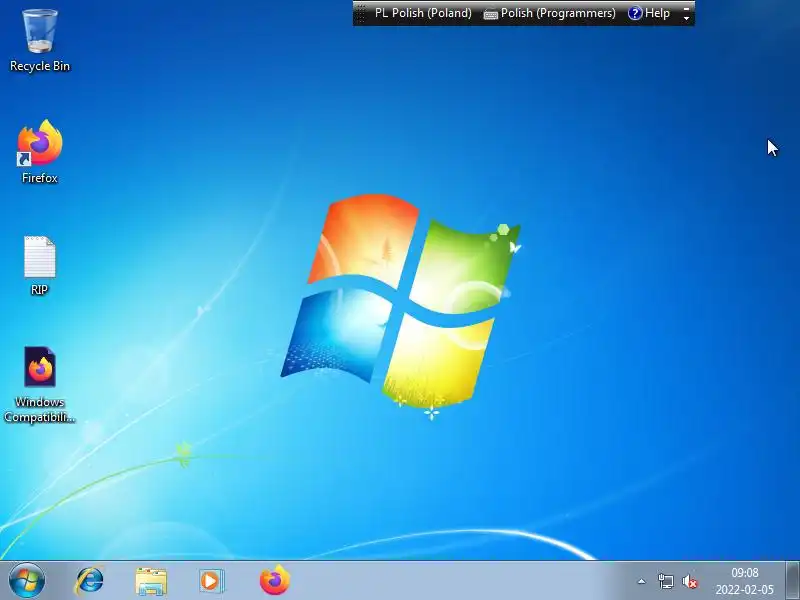Viewport: 800px width, 600px height.
Task: Open the network status tray icon
Action: [666, 581]
